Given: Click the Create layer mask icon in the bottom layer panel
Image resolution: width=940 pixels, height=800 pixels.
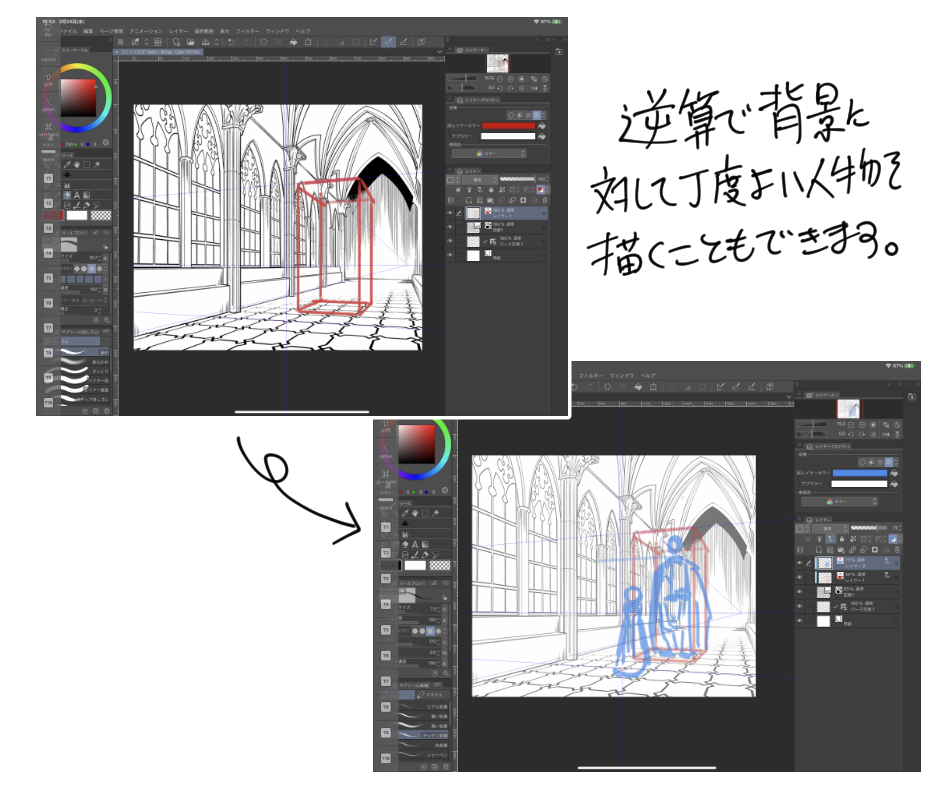Looking at the screenshot, I should pos(875,549).
